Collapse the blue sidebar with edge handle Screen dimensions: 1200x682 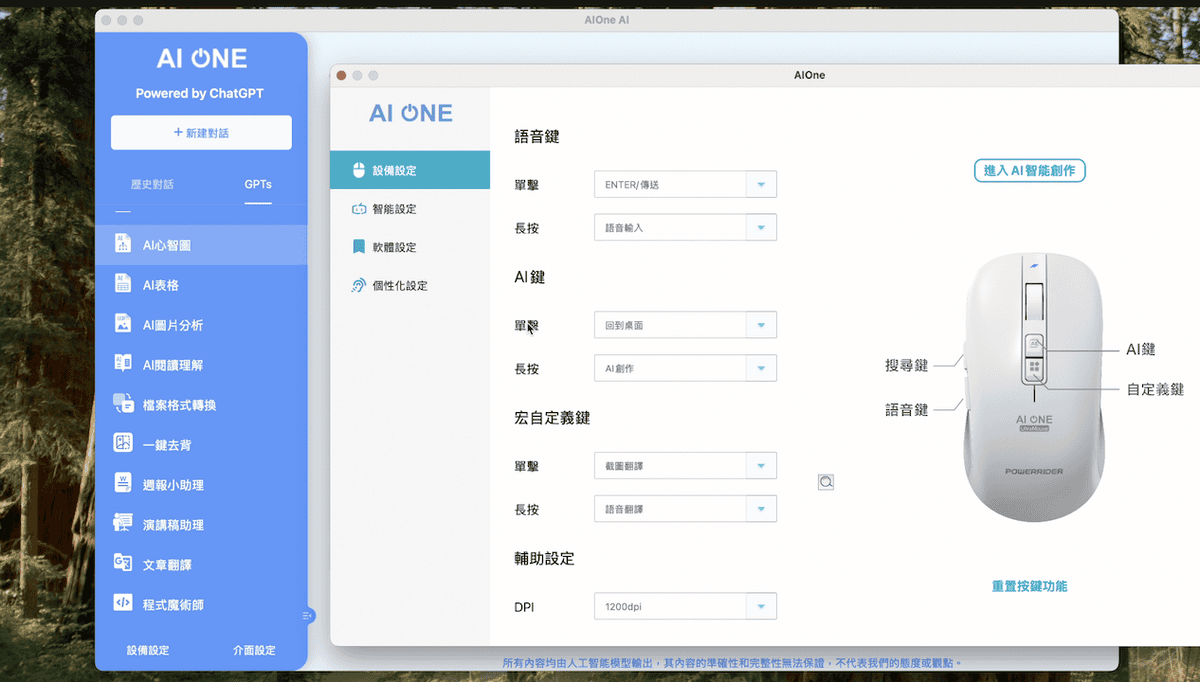[x=307, y=615]
